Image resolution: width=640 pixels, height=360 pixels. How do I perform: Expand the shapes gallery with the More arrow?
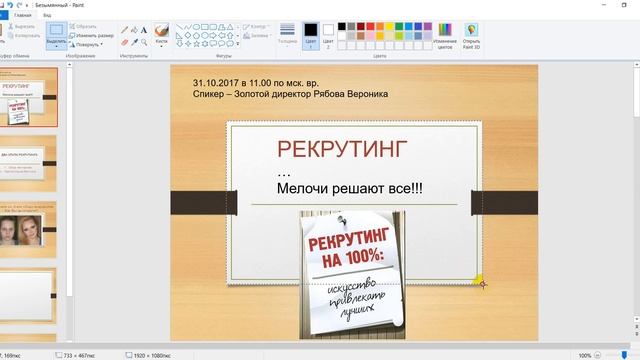[238, 44]
